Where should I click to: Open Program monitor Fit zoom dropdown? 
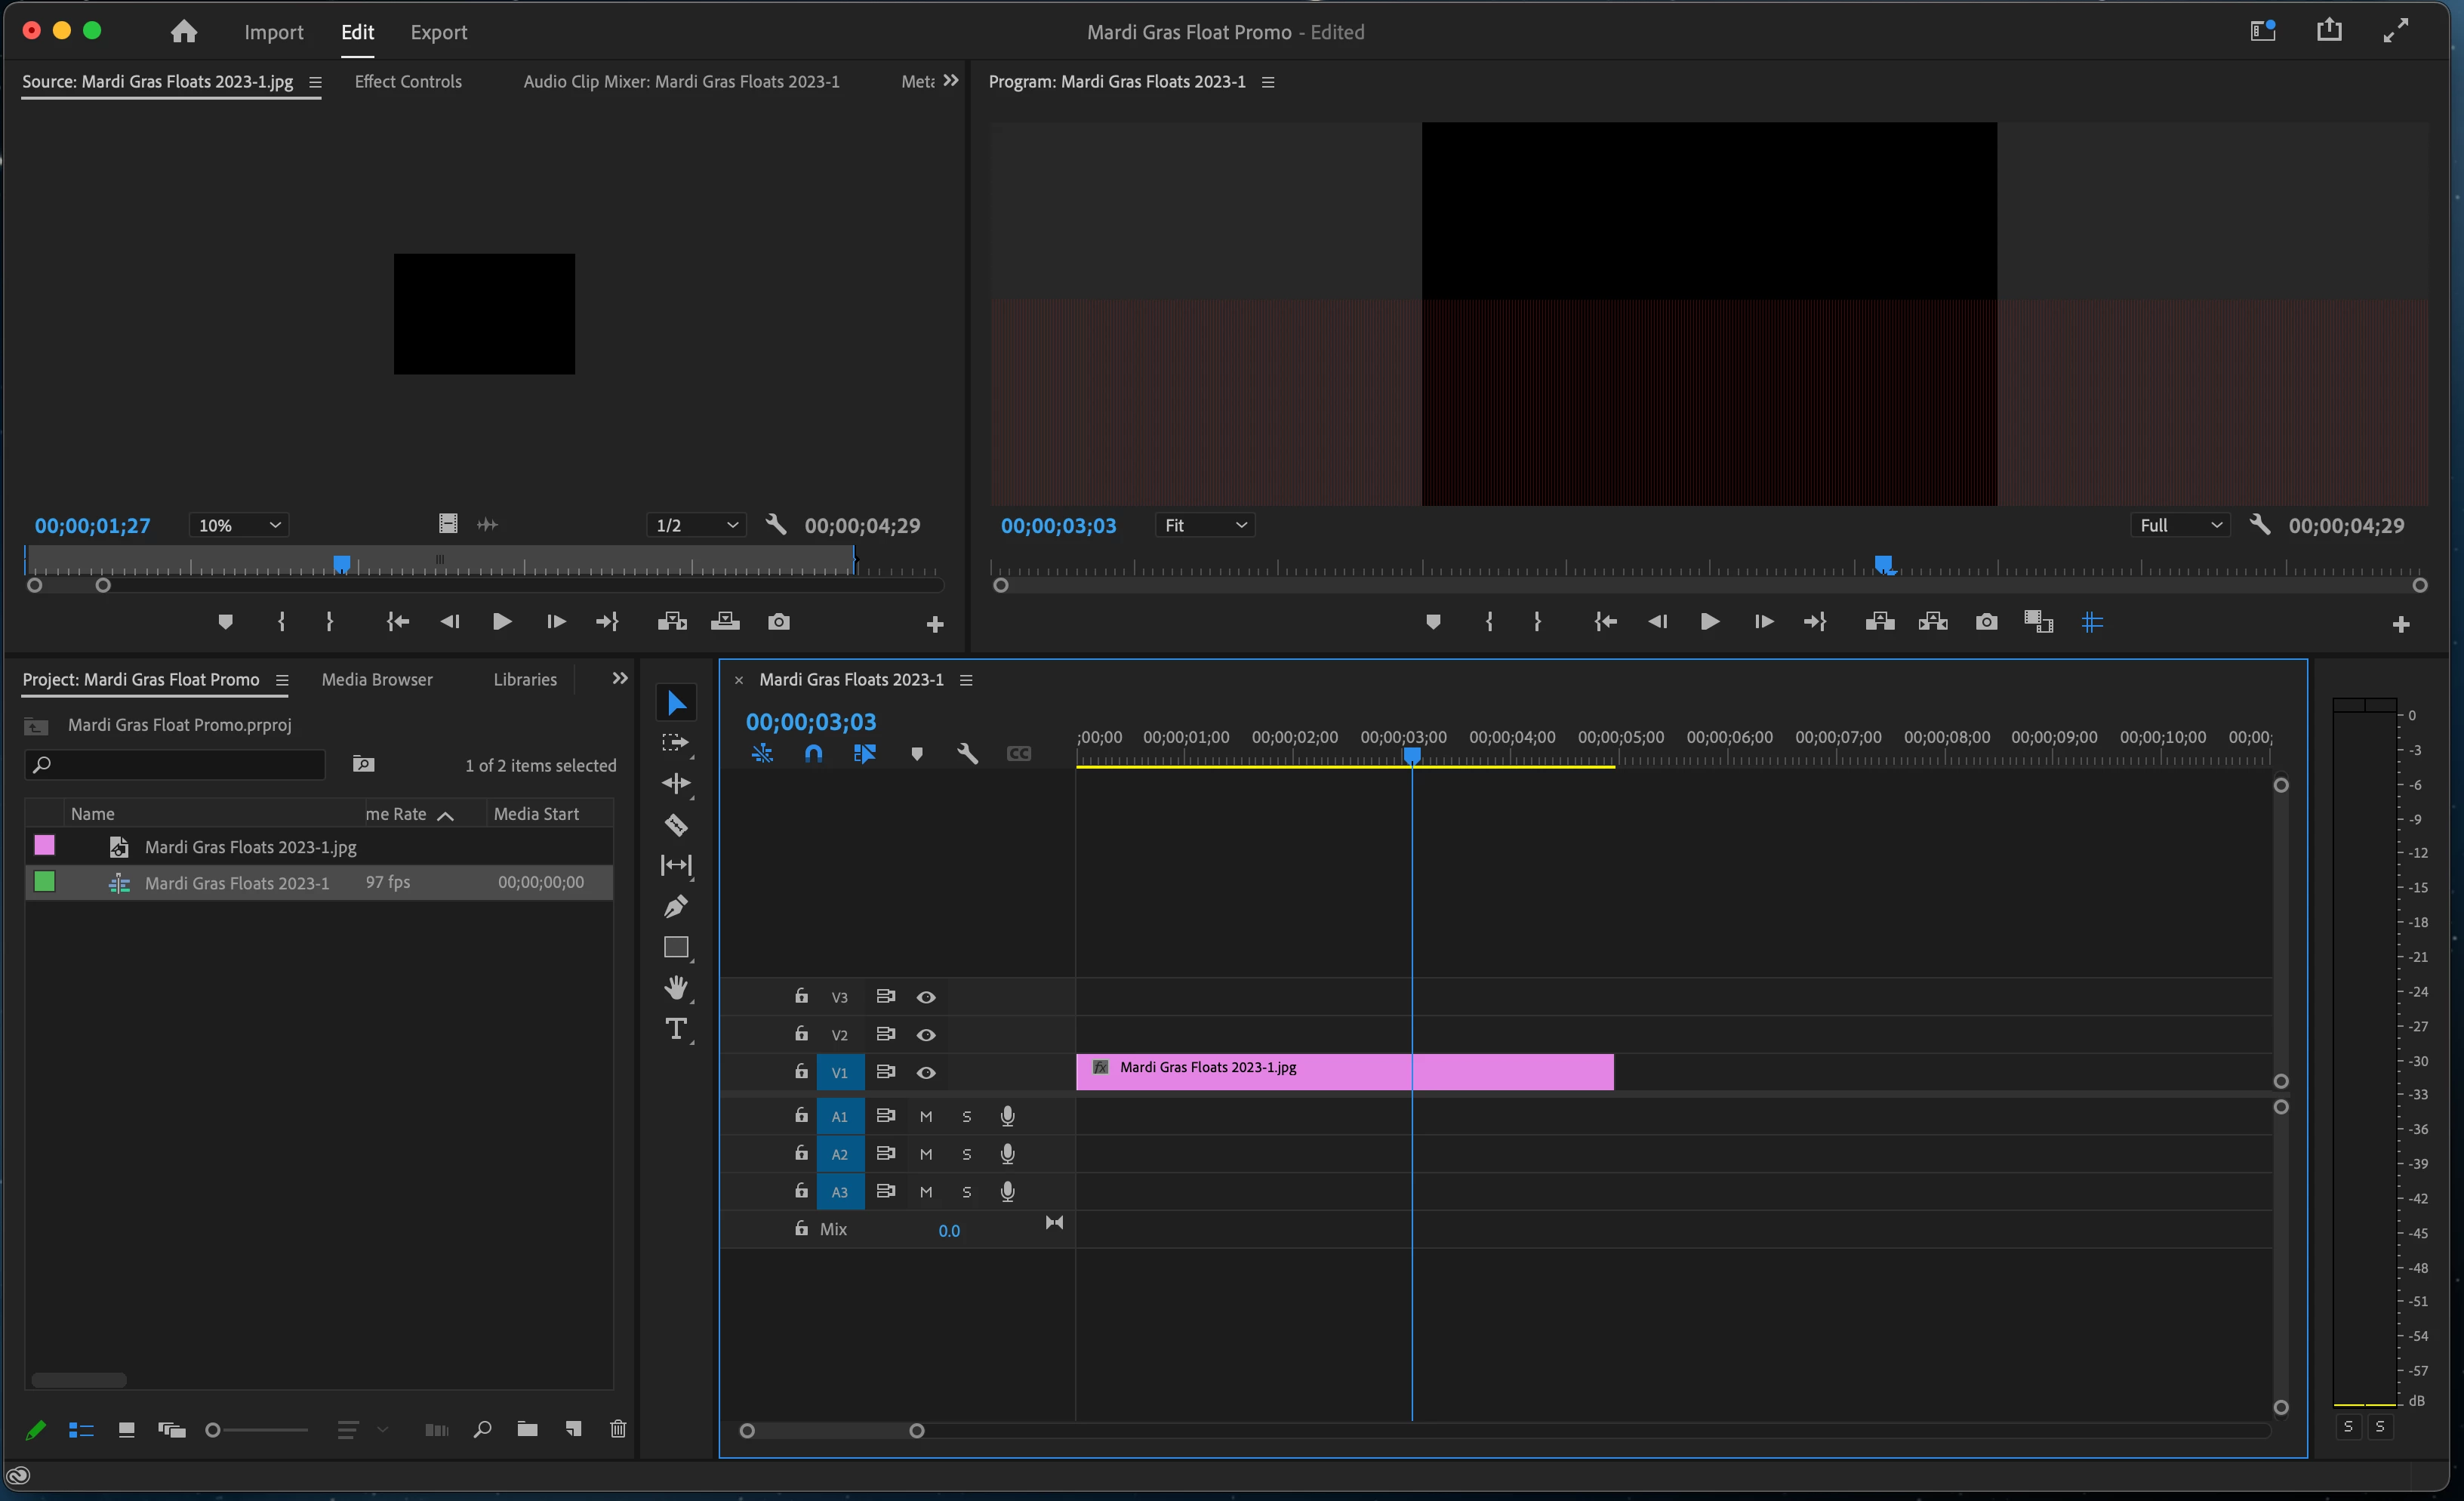point(1205,525)
